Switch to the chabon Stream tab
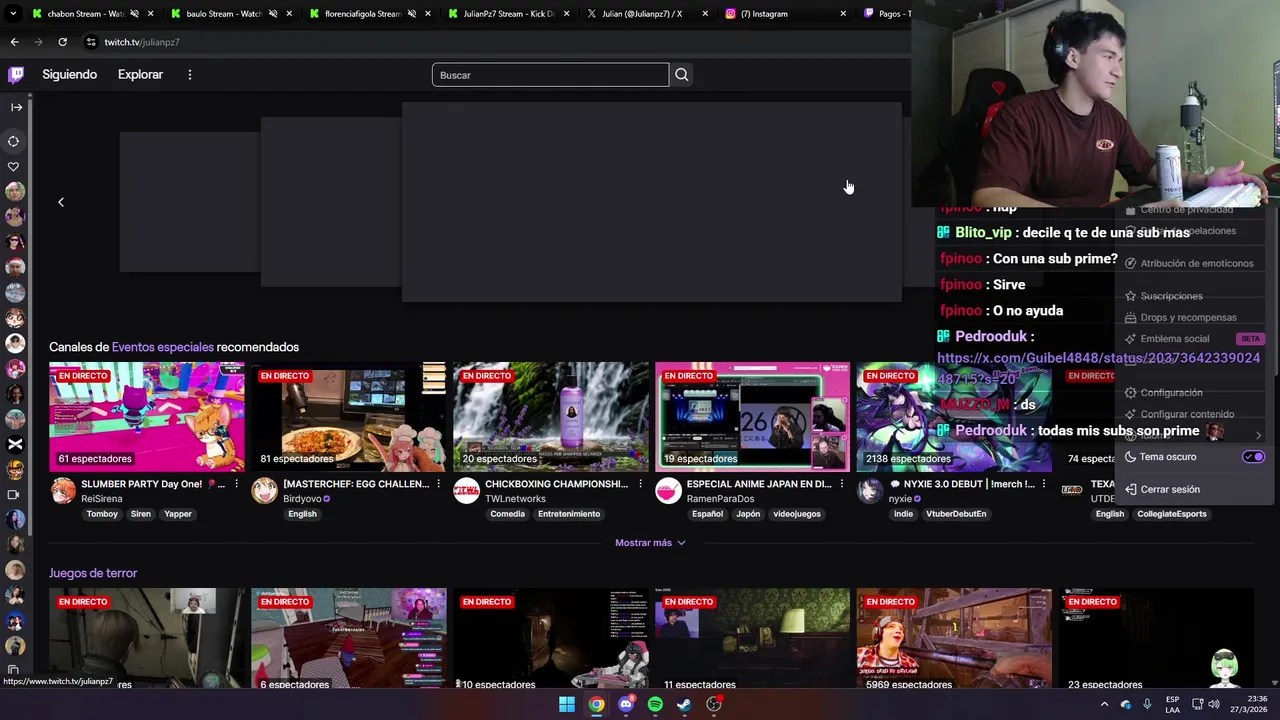 coord(85,14)
